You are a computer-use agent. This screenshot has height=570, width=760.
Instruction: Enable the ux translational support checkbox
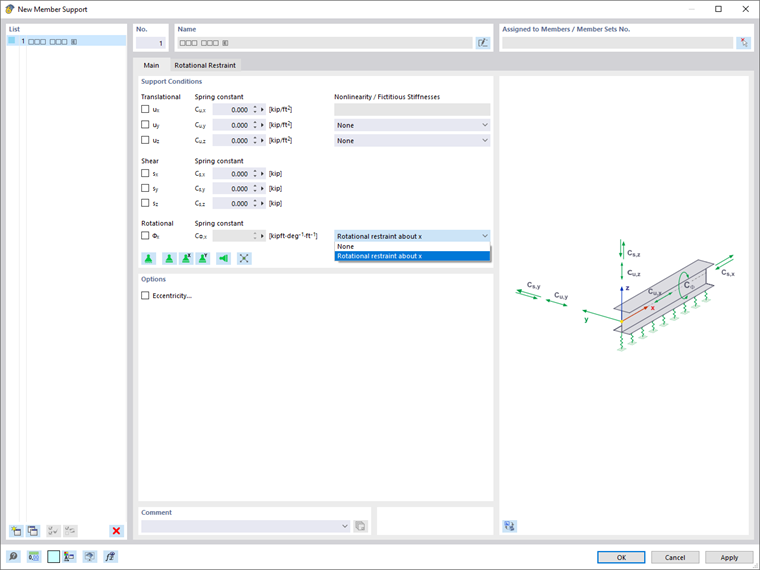[x=145, y=110]
